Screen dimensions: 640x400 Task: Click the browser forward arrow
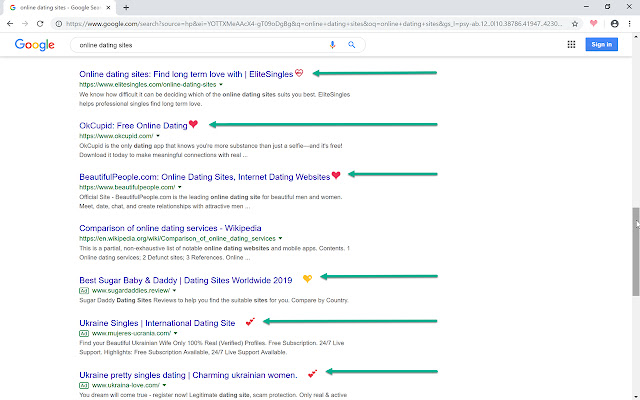pyautogui.click(x=25, y=24)
